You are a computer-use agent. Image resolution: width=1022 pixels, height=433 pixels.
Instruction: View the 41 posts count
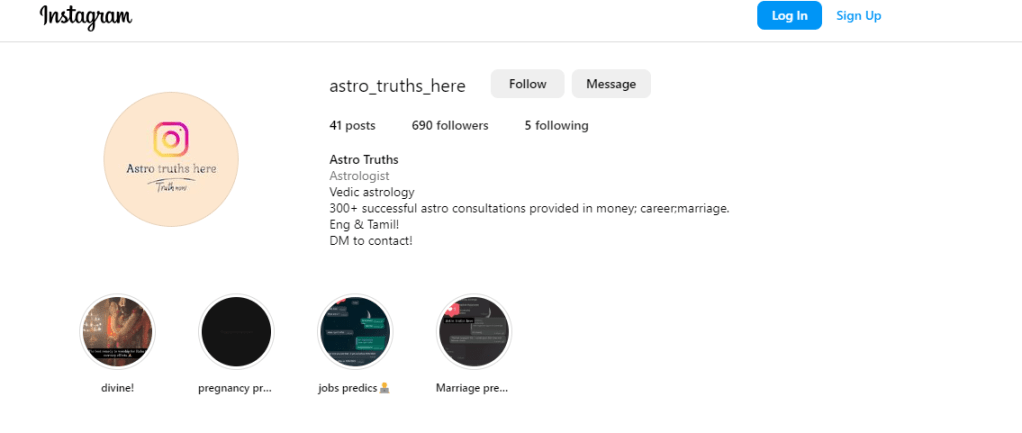pos(352,126)
